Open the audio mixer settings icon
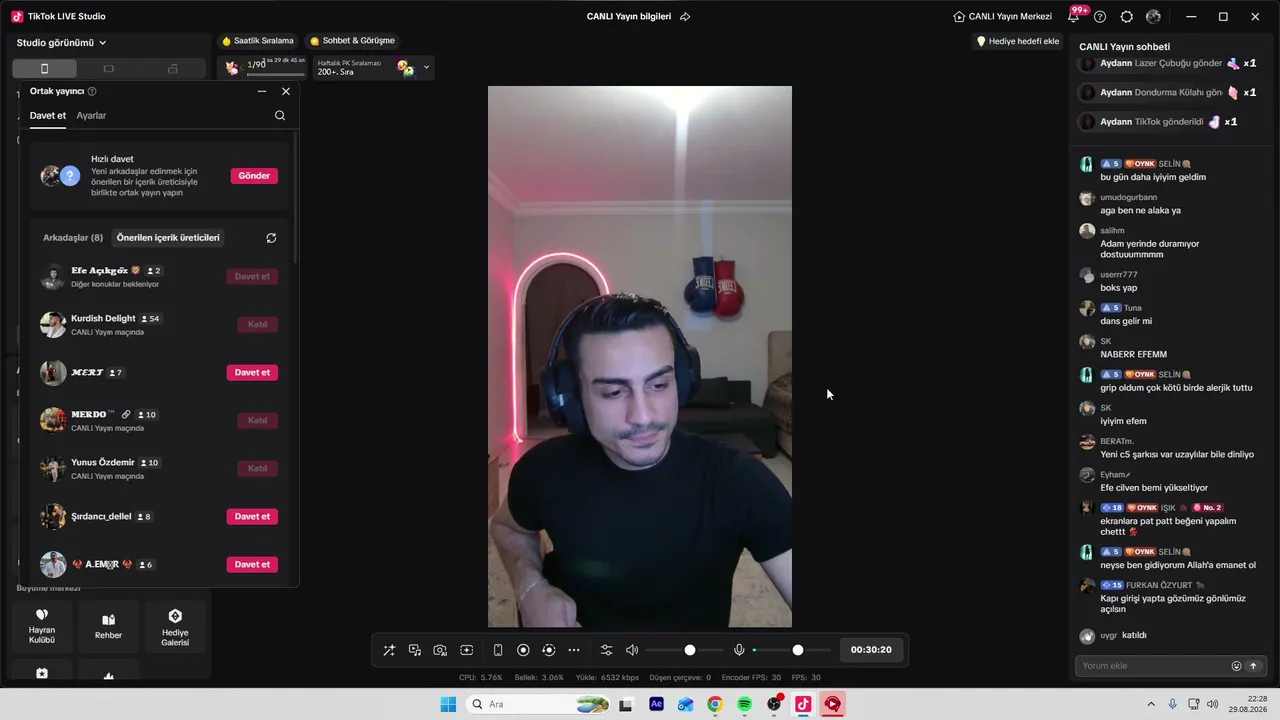The image size is (1280, 720). (606, 650)
